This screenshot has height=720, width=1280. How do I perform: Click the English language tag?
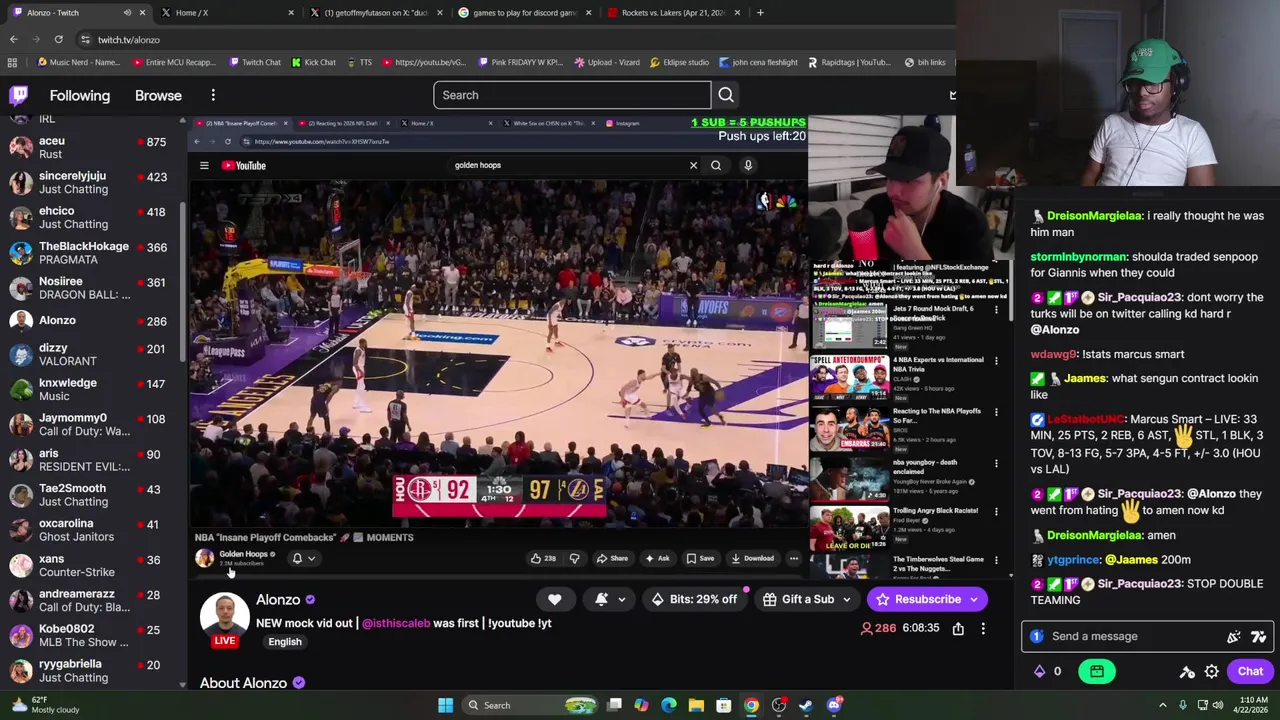(284, 642)
